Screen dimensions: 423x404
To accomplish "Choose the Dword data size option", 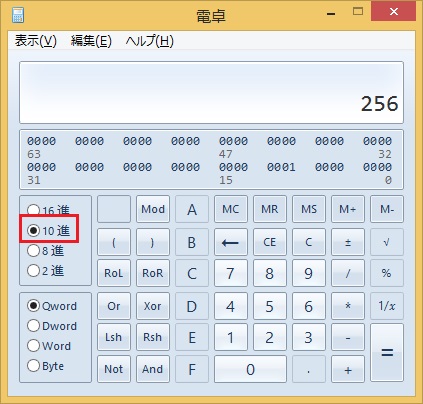I will click(x=52, y=326).
